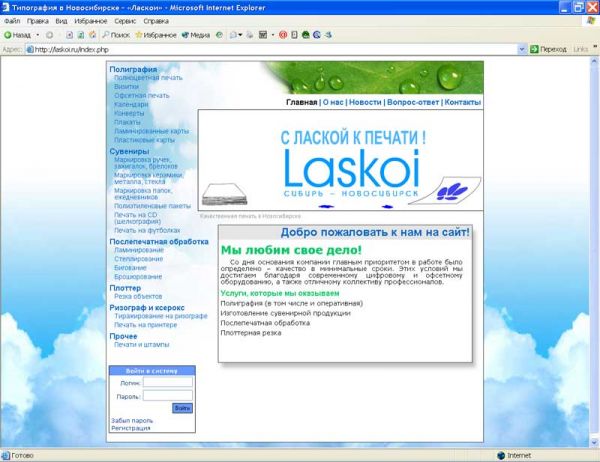Click the Forward navigation icon
Screen dimensions: 600x462
49,35
